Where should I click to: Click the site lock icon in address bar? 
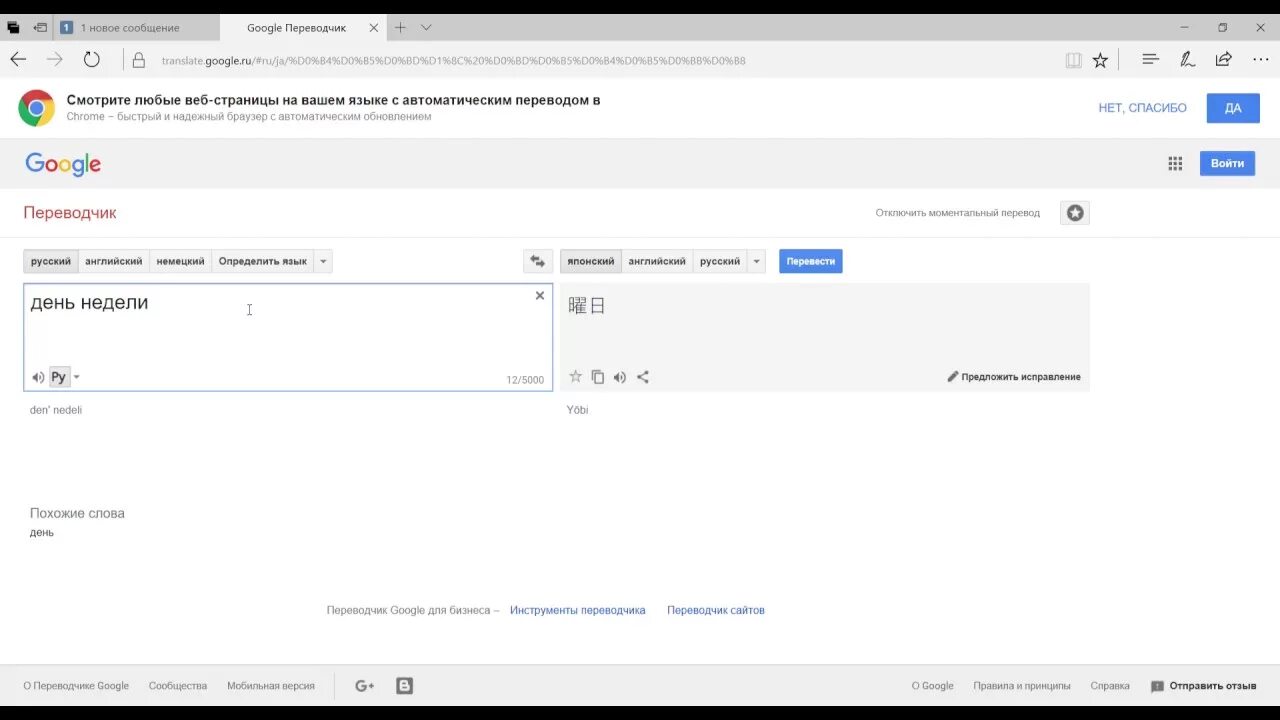[139, 60]
